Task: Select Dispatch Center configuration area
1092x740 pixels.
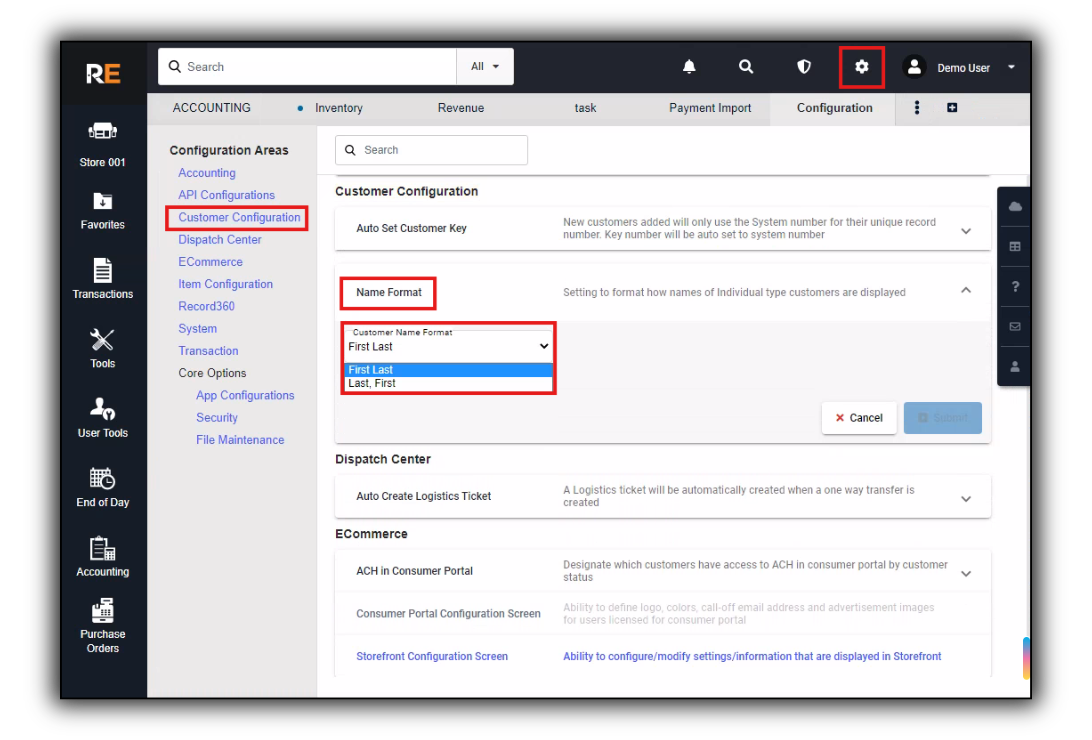Action: (220, 240)
